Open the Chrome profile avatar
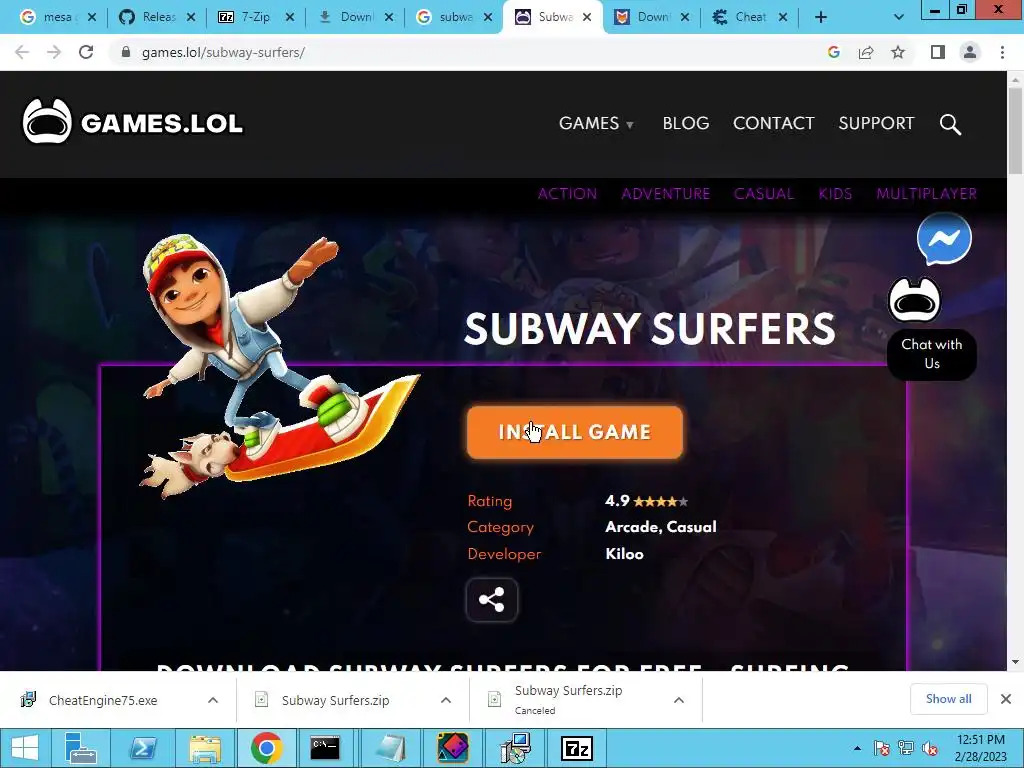This screenshot has width=1024, height=768. pyautogui.click(x=970, y=52)
